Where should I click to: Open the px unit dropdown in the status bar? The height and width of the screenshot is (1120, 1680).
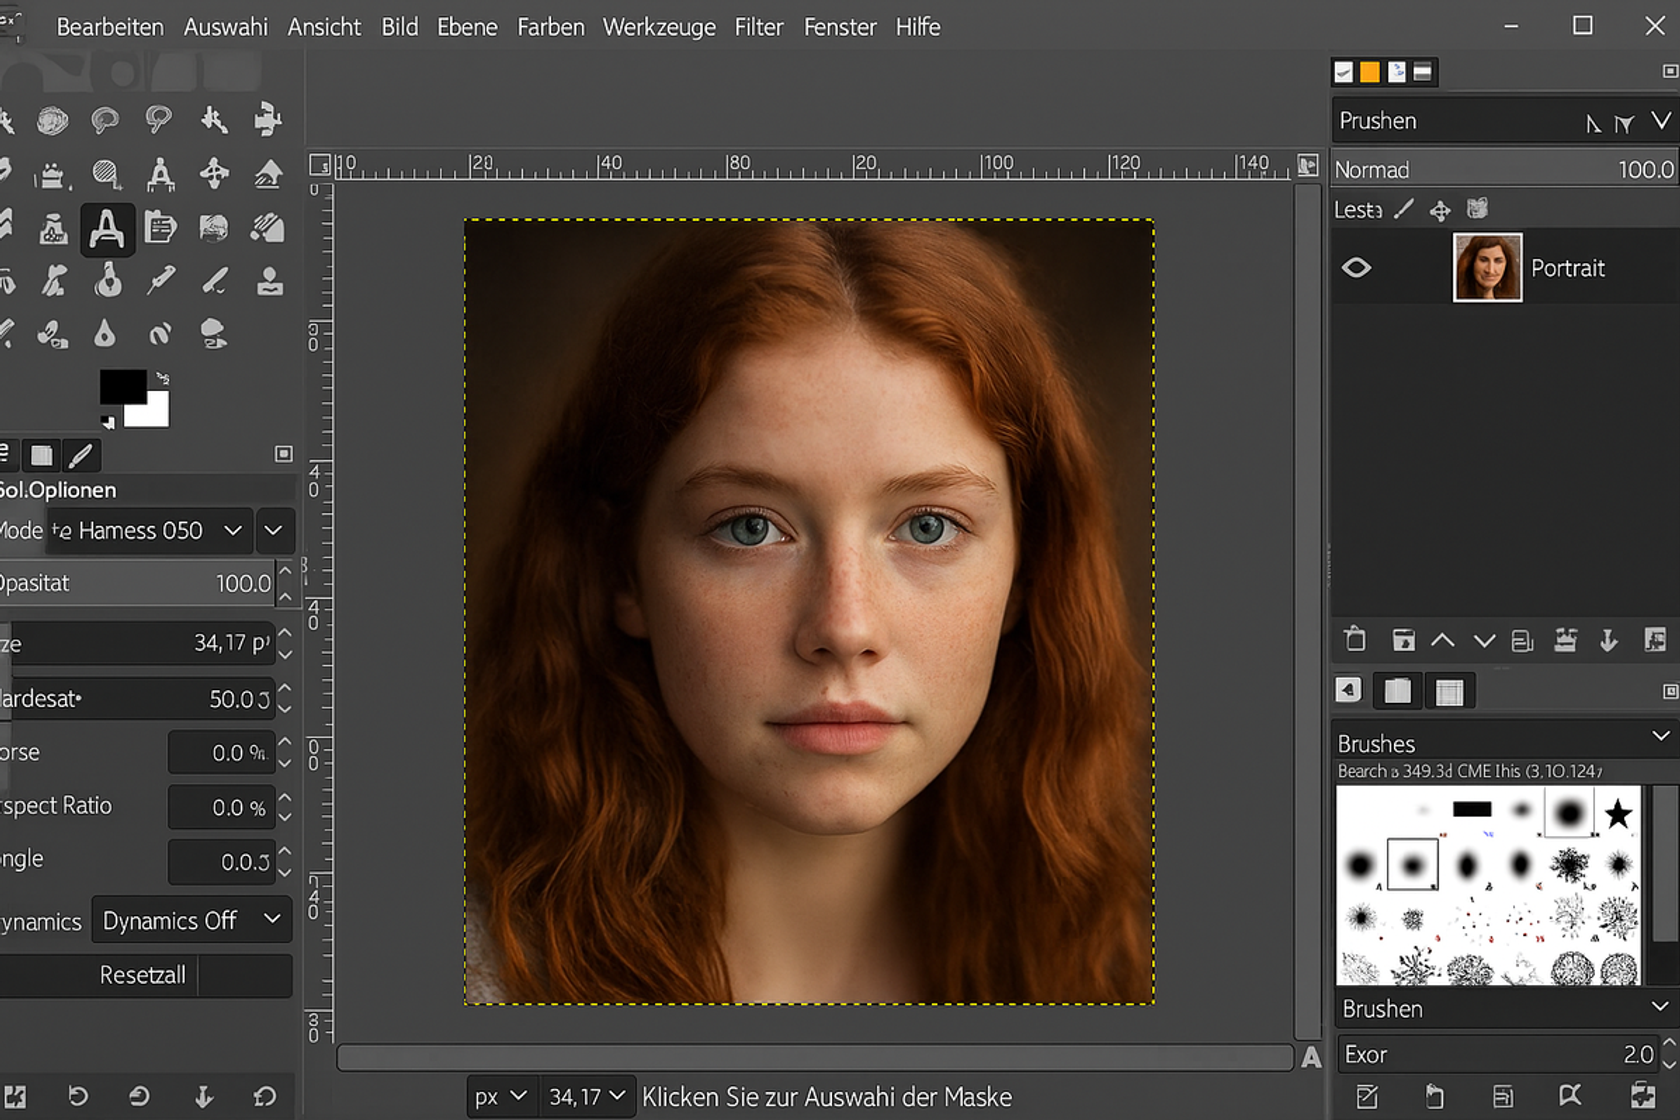click(x=501, y=1096)
